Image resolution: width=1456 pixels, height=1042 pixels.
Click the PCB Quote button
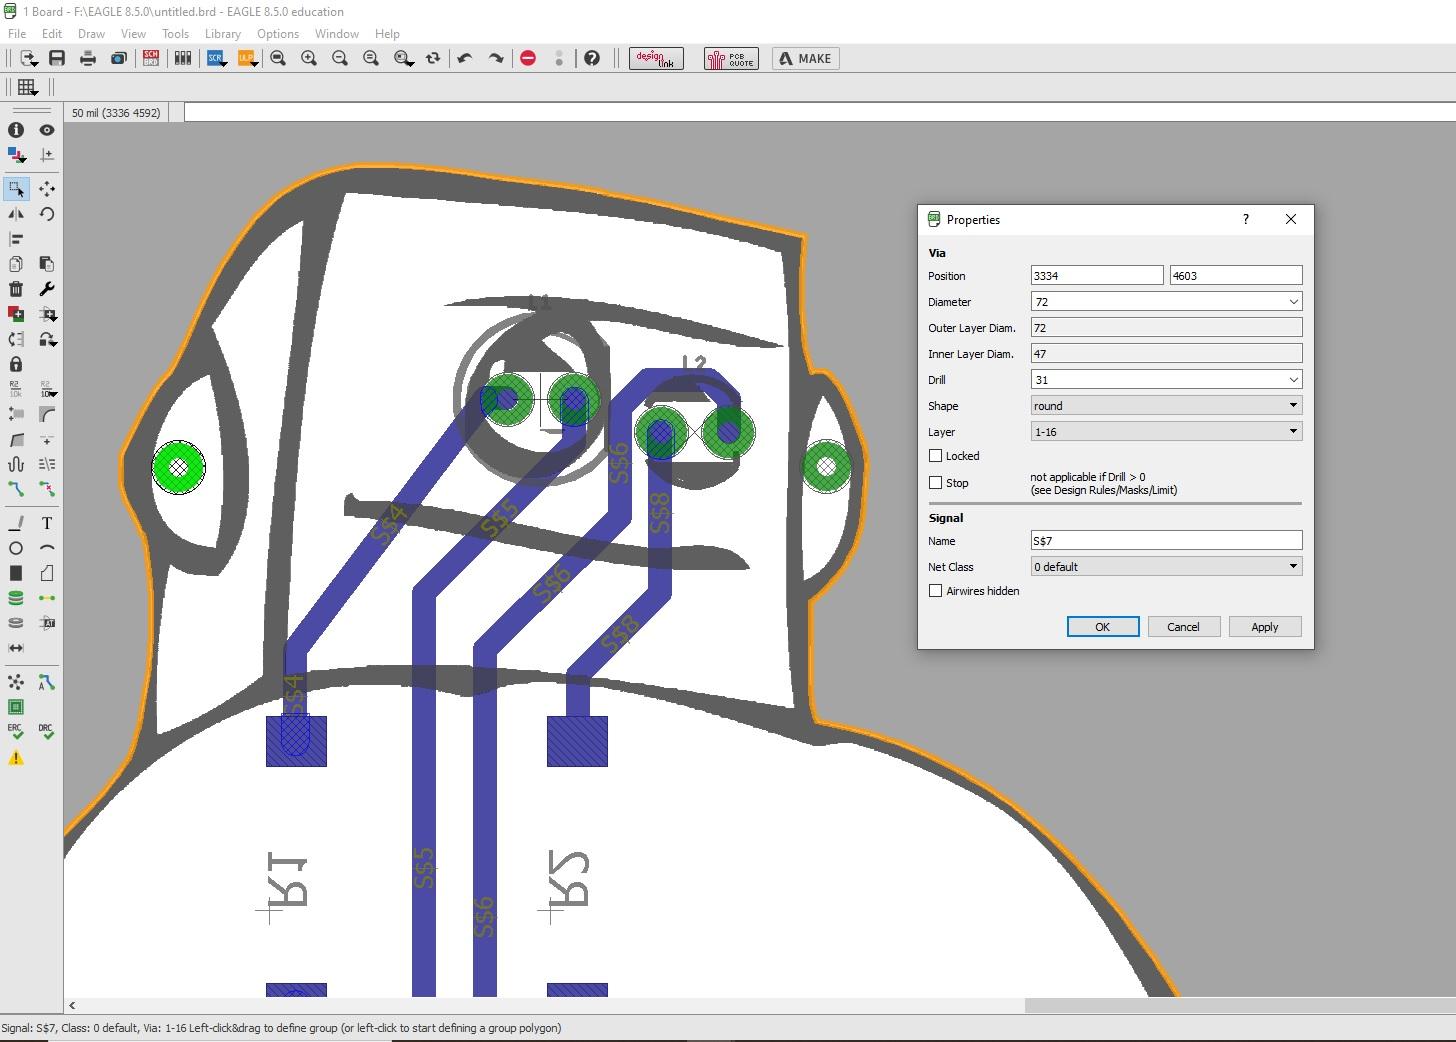[731, 58]
